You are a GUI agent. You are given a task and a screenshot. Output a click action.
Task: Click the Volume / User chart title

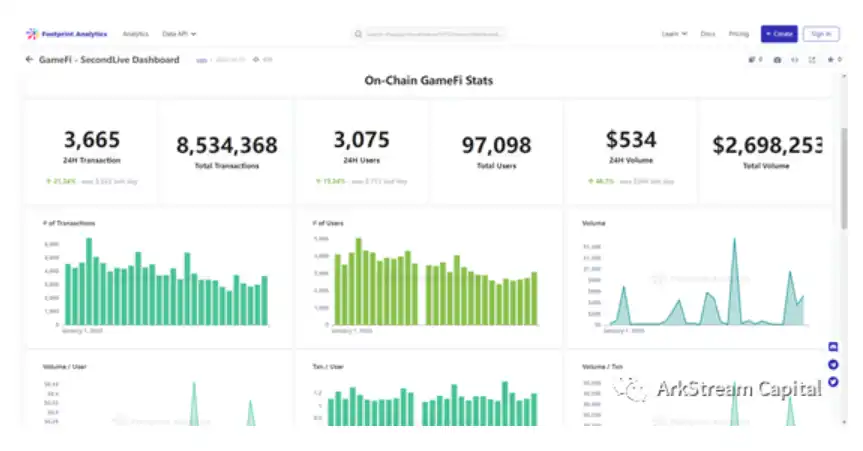pyautogui.click(x=64, y=366)
